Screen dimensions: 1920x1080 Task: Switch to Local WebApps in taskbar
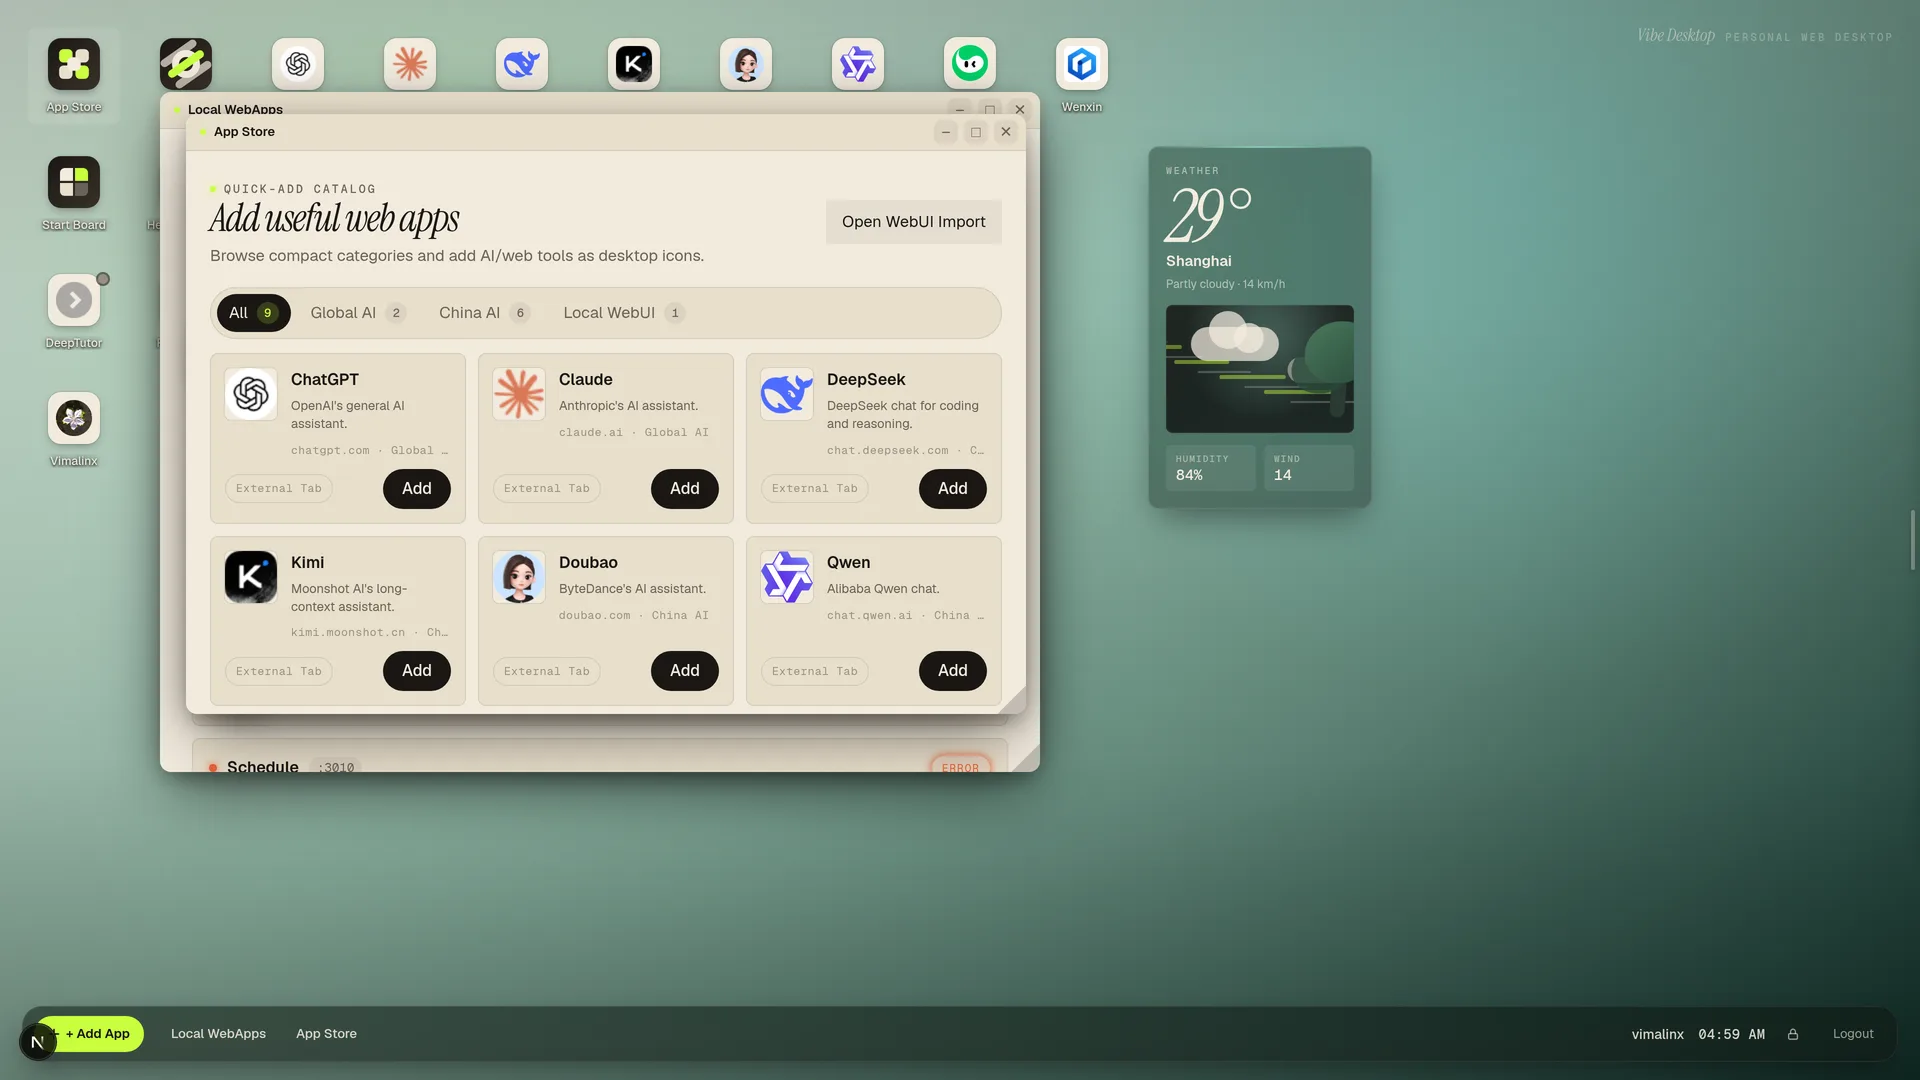click(218, 1034)
